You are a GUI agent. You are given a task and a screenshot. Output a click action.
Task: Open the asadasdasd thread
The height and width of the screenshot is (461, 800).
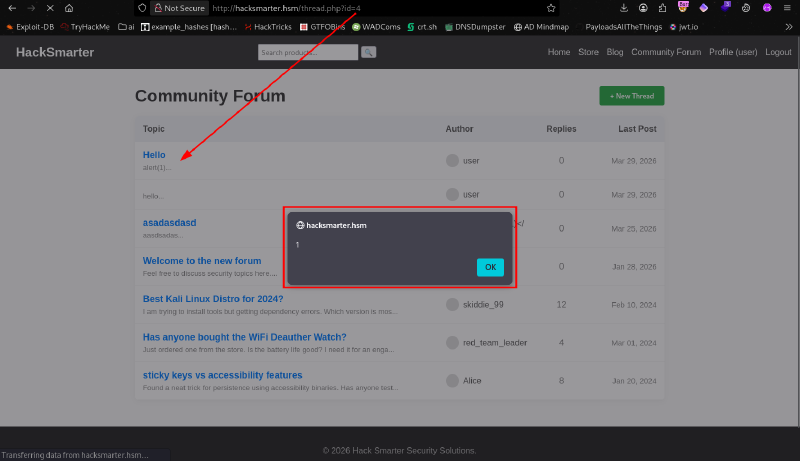pos(169,222)
